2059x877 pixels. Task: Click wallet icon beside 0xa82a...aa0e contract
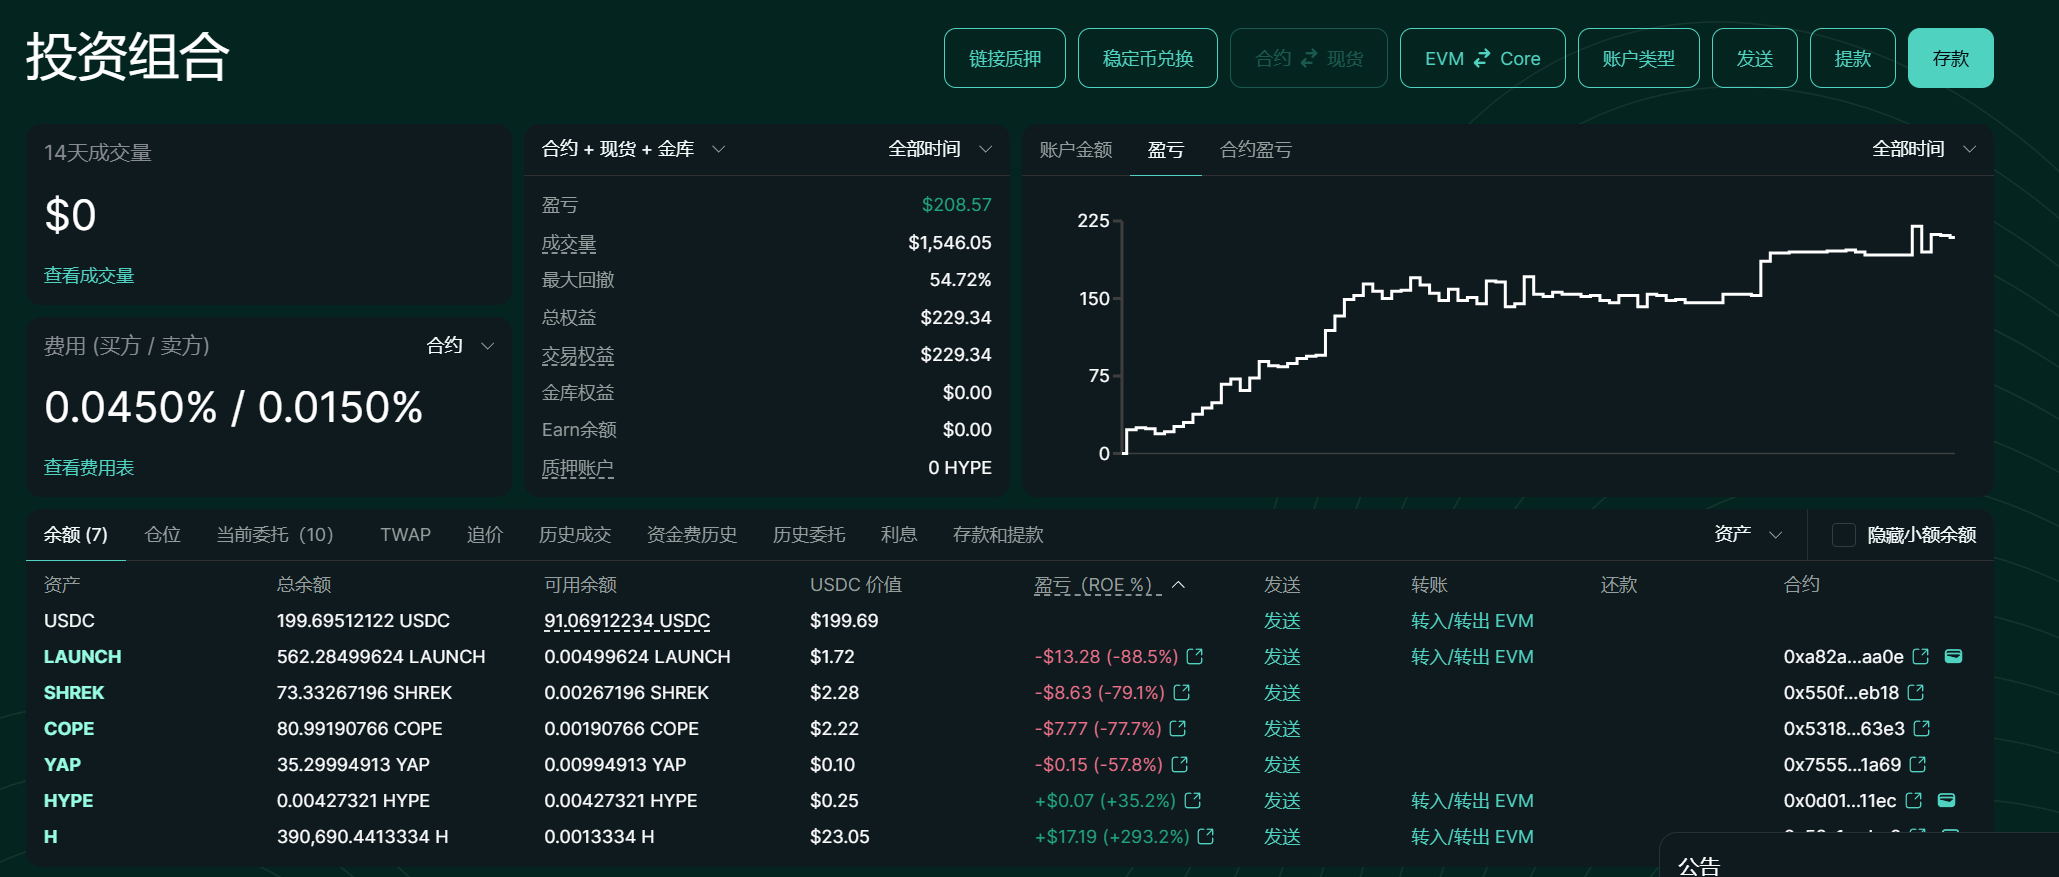tap(1953, 657)
